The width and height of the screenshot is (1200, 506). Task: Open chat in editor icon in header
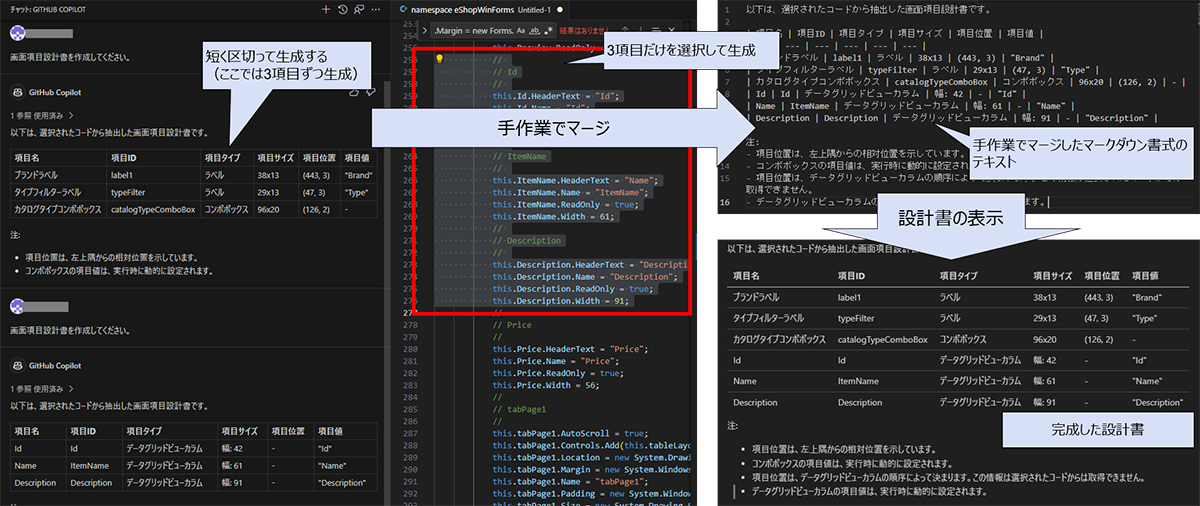point(359,8)
